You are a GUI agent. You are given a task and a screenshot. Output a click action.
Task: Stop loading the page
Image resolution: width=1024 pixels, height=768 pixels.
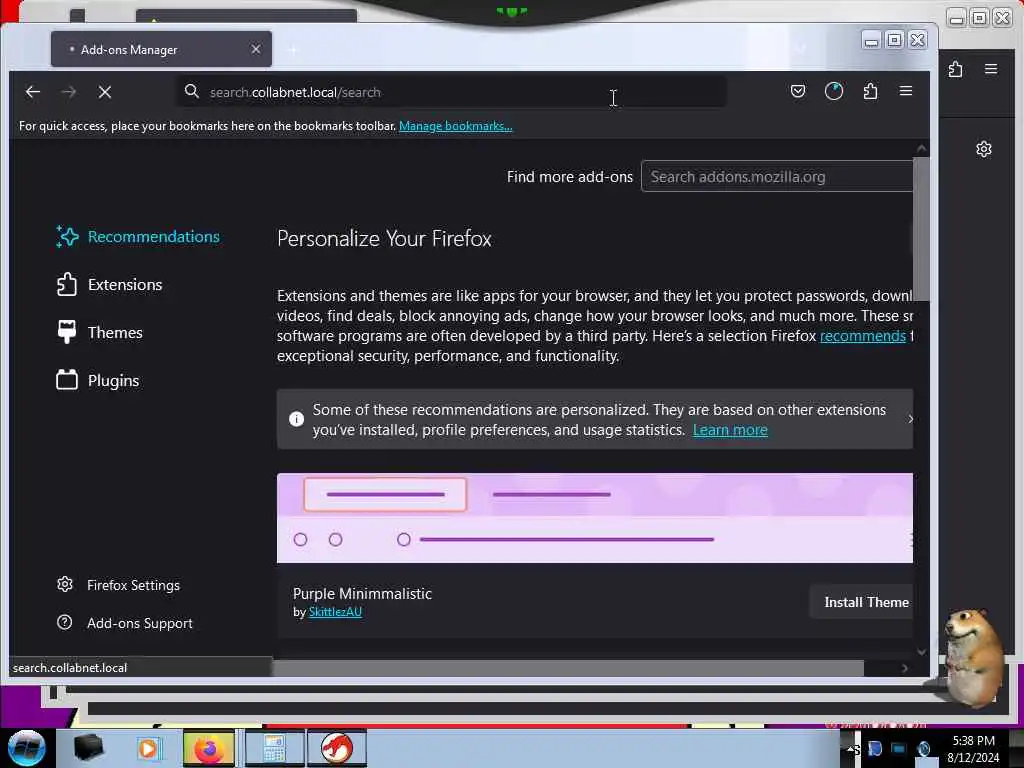104,92
